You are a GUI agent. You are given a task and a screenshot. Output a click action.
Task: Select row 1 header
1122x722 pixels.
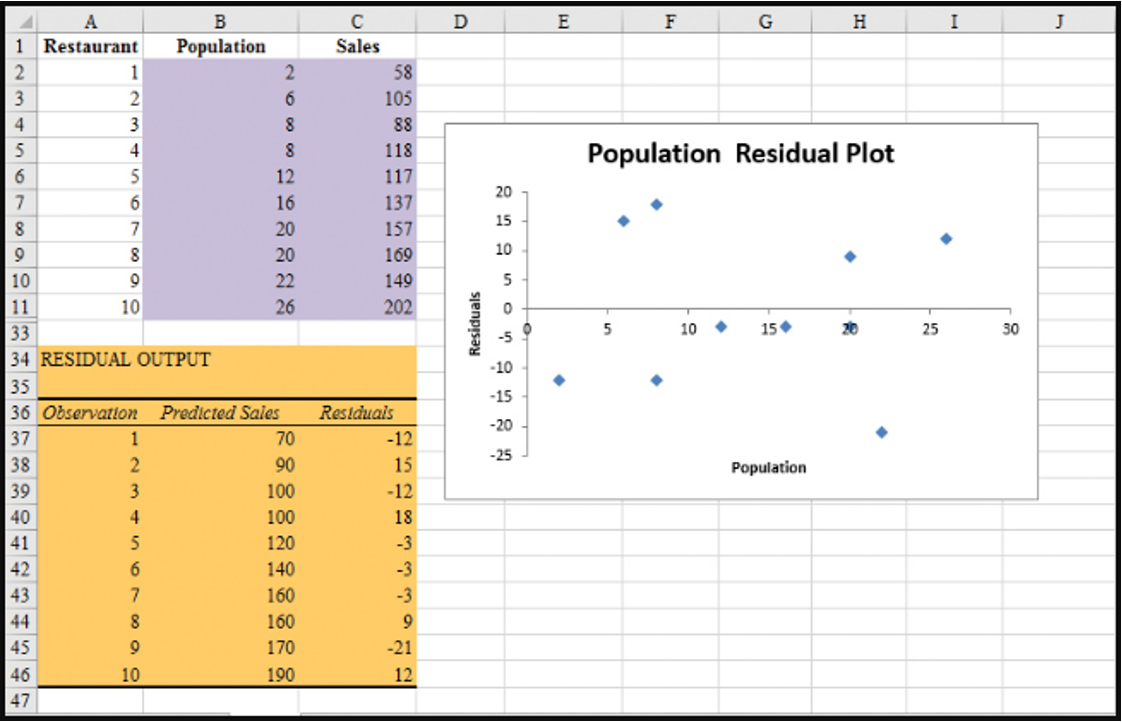point(19,46)
